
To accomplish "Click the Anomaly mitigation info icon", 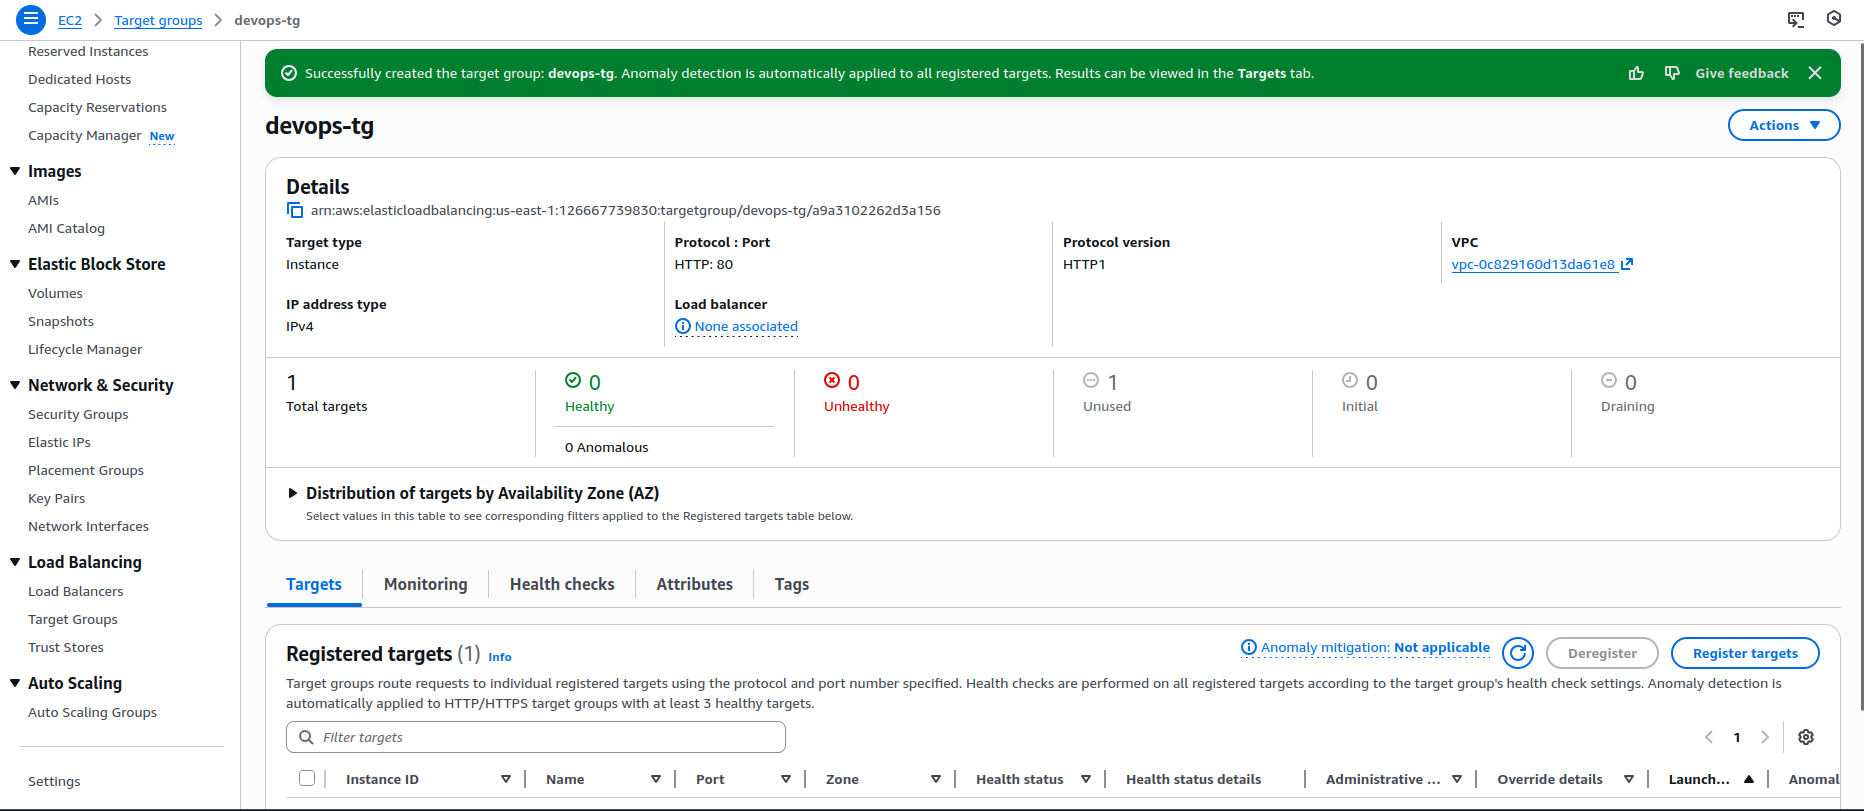I will coord(1249,648).
